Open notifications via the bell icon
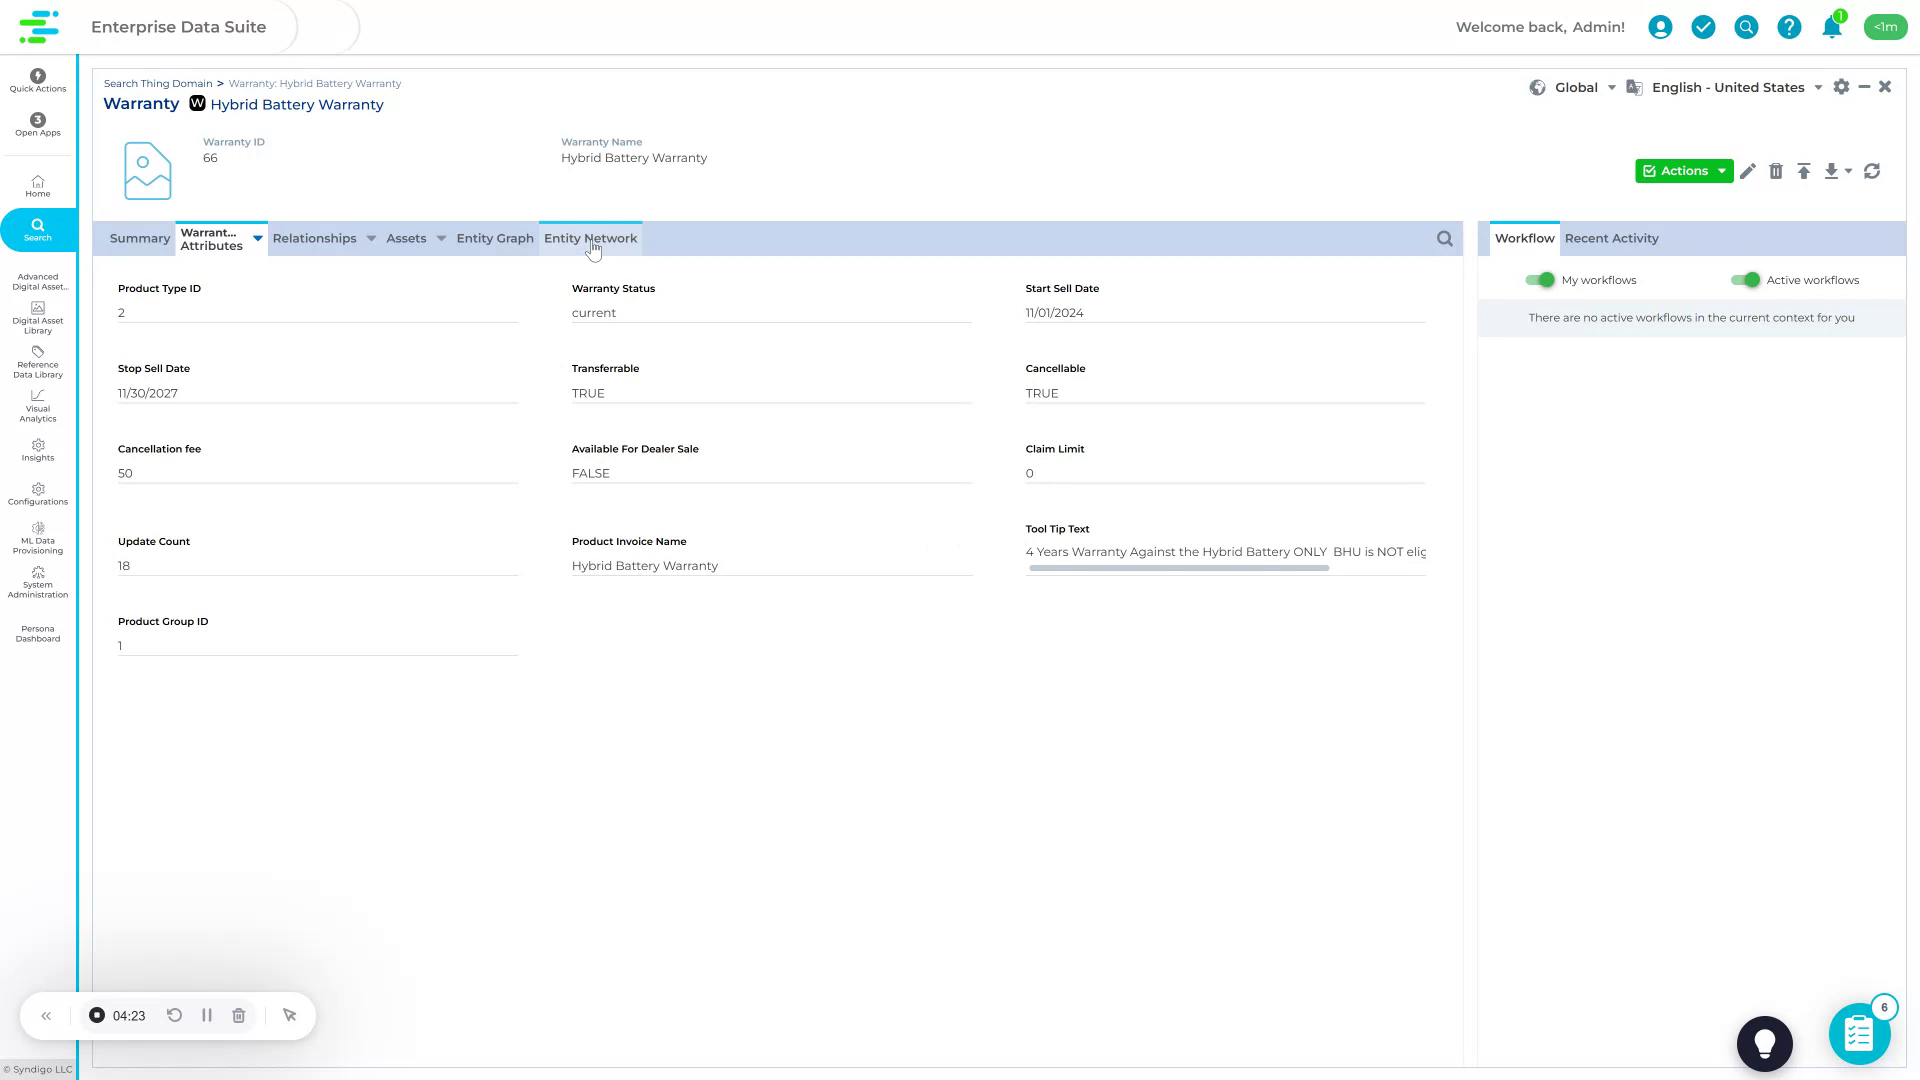This screenshot has width=1920, height=1080. coord(1831,27)
